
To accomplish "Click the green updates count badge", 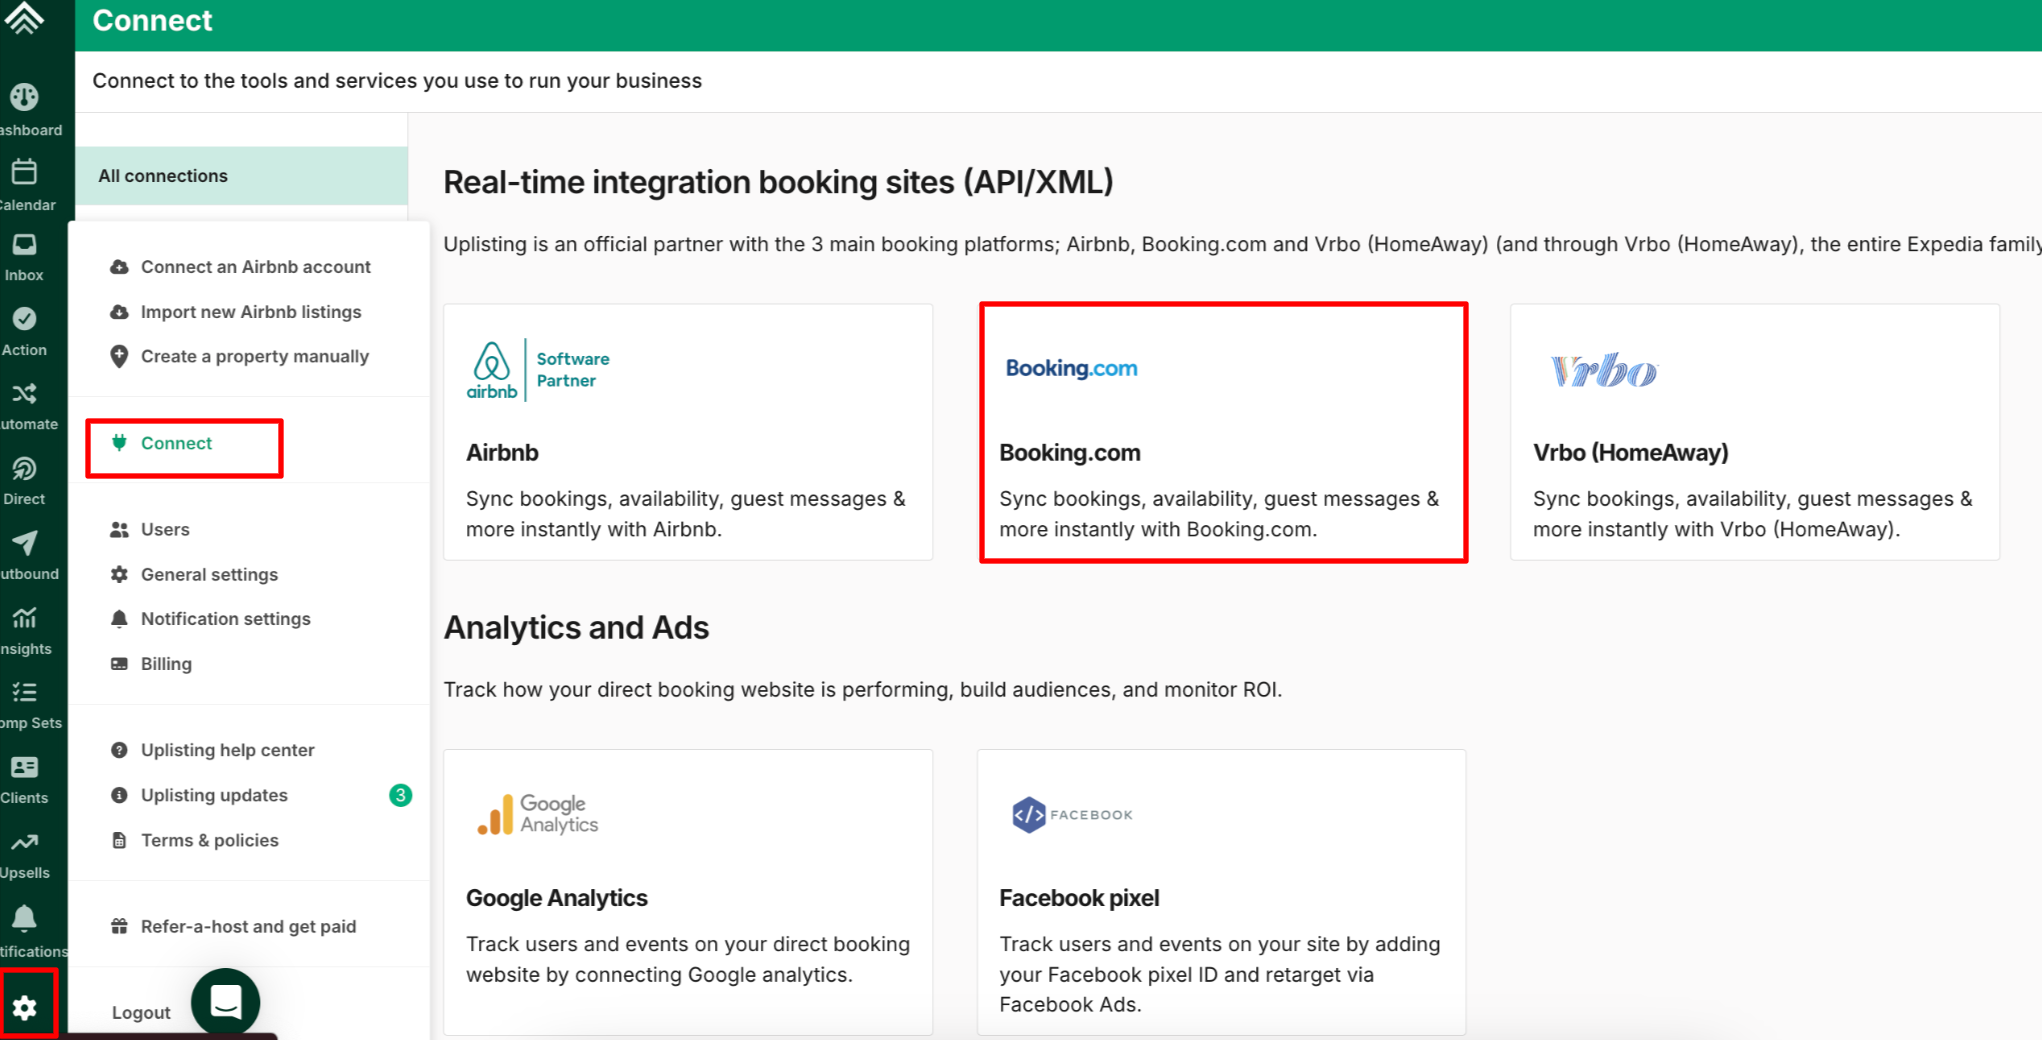I will (x=400, y=795).
